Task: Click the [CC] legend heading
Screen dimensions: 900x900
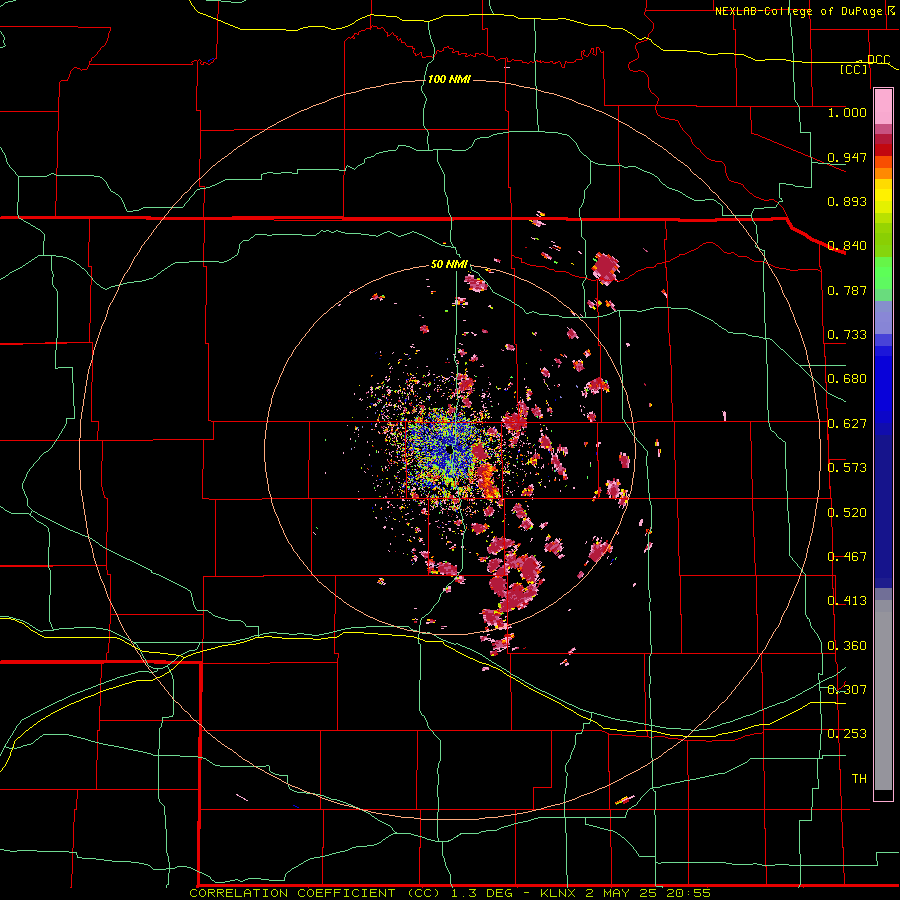Action: (x=854, y=69)
